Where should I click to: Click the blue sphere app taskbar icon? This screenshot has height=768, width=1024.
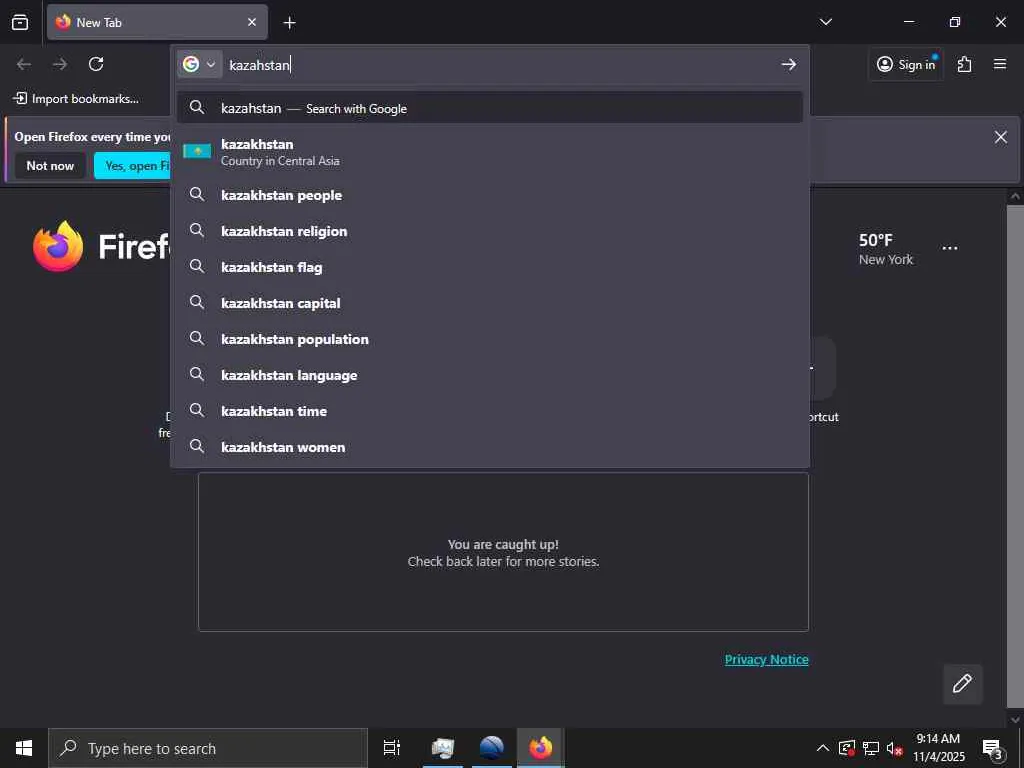(491, 748)
